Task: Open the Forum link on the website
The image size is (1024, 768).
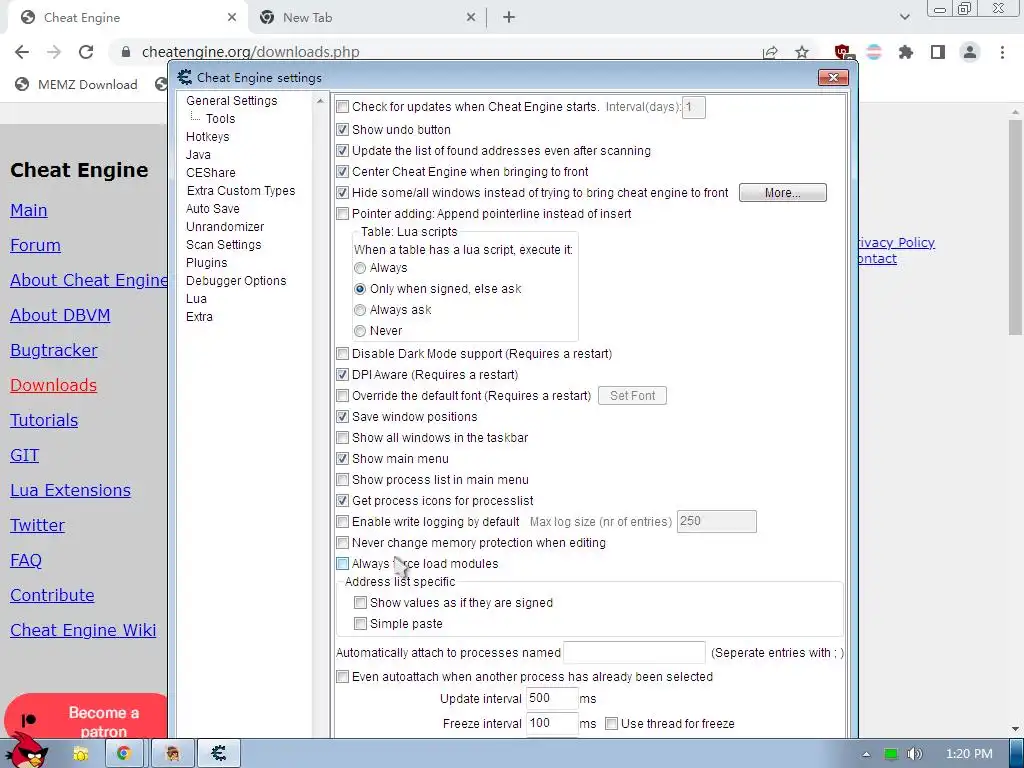Action: tap(35, 246)
